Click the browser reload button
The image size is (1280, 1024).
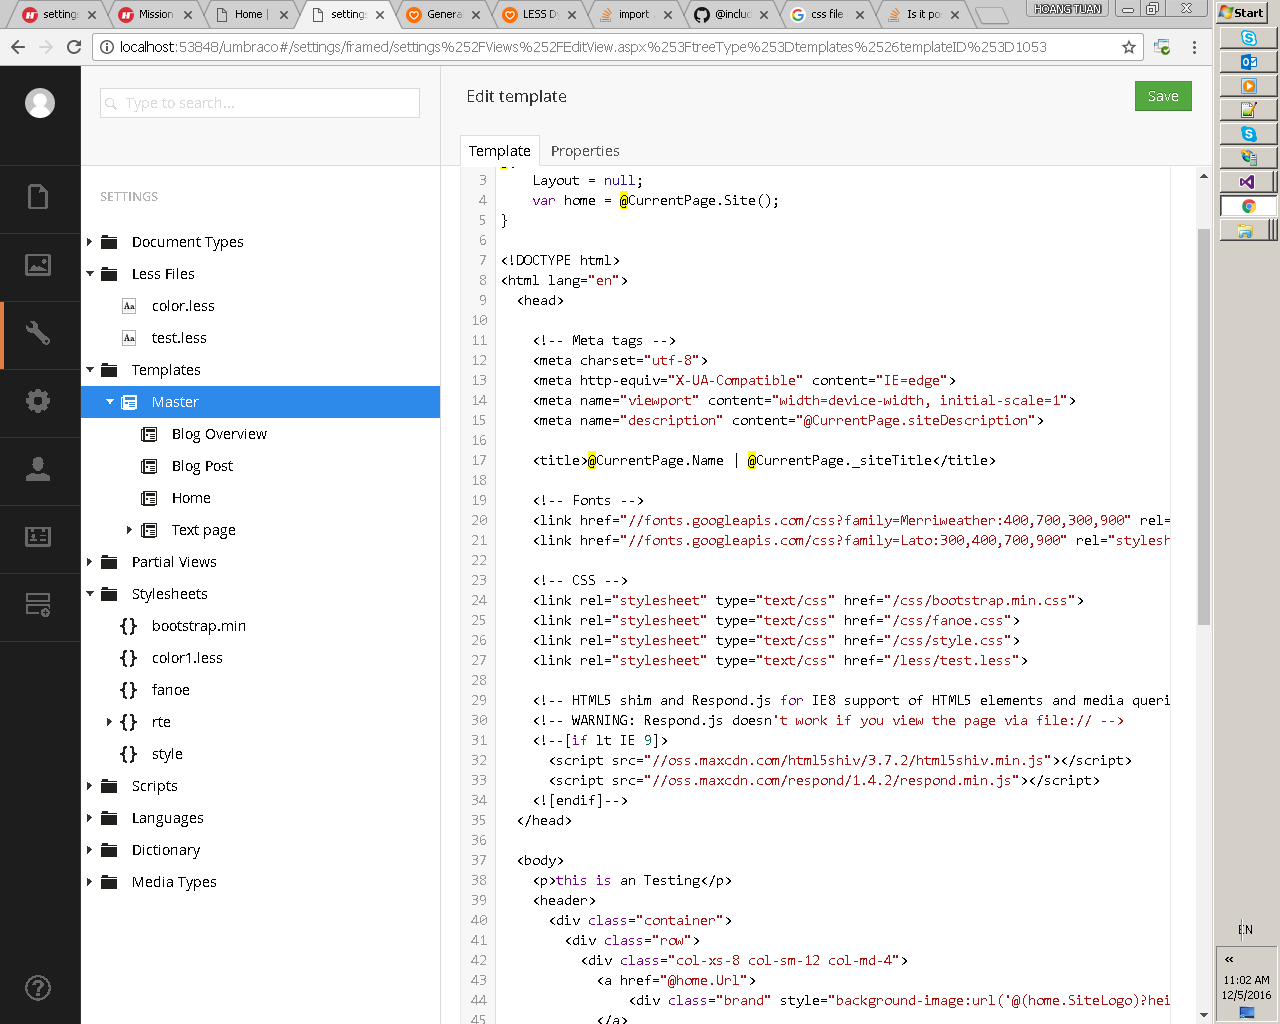coord(74,47)
